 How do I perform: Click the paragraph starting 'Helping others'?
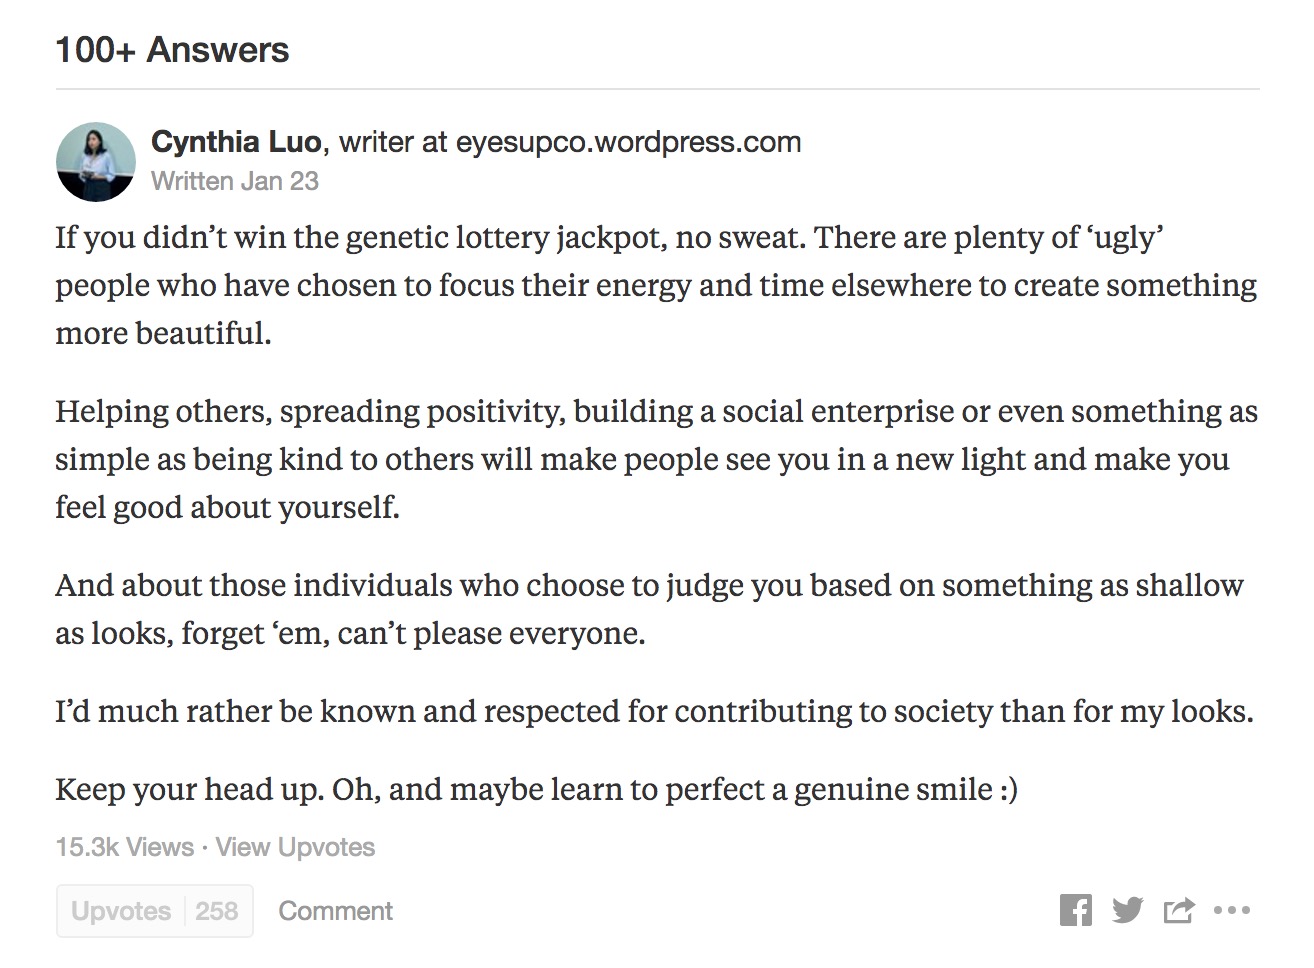click(655, 459)
